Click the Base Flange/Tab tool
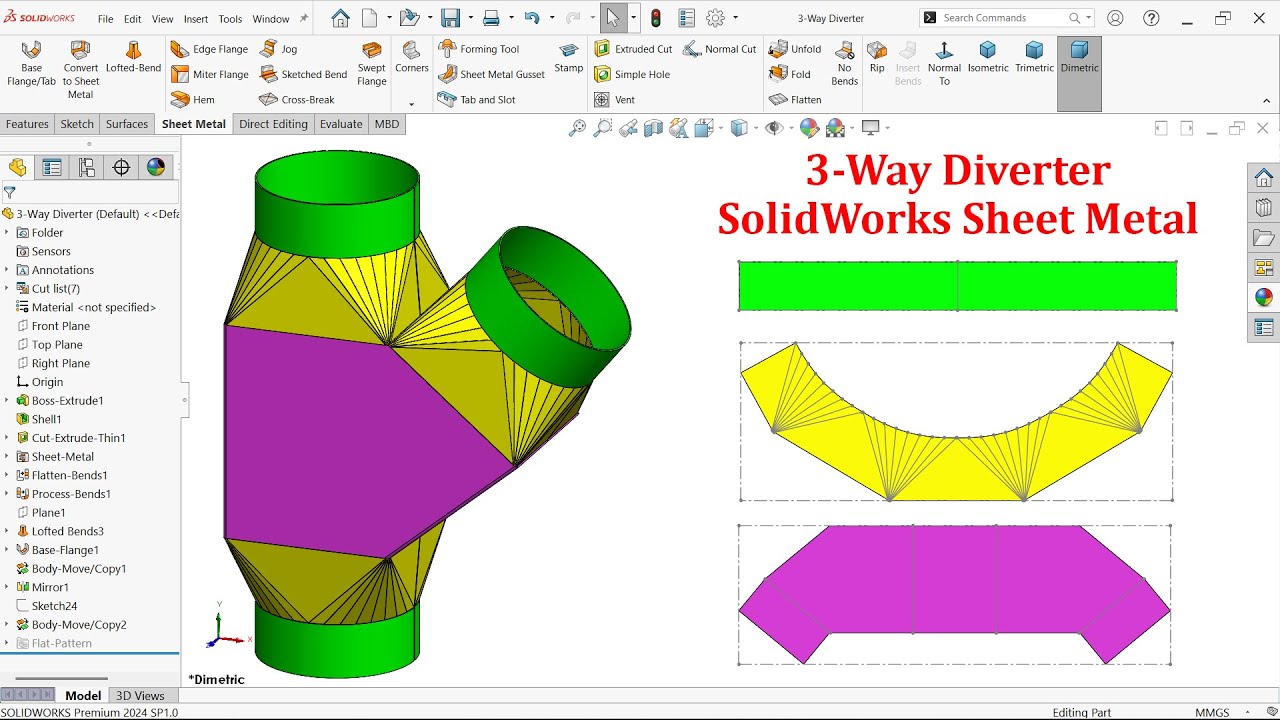 click(31, 63)
